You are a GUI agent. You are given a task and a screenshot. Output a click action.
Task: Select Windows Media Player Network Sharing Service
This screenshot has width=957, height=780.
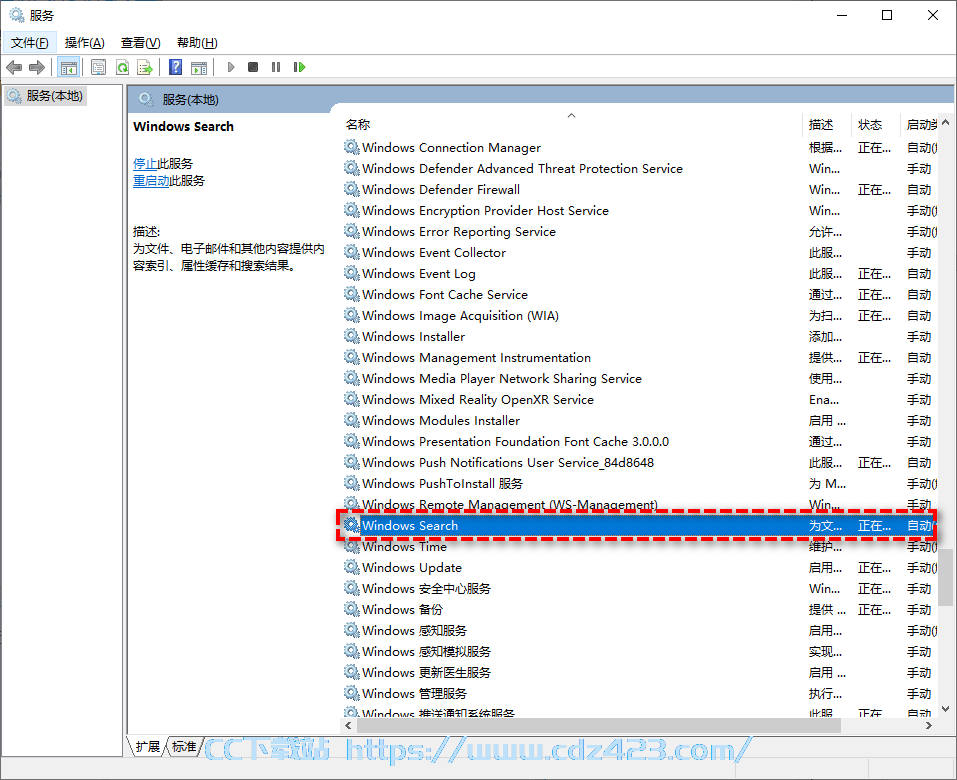(639, 378)
